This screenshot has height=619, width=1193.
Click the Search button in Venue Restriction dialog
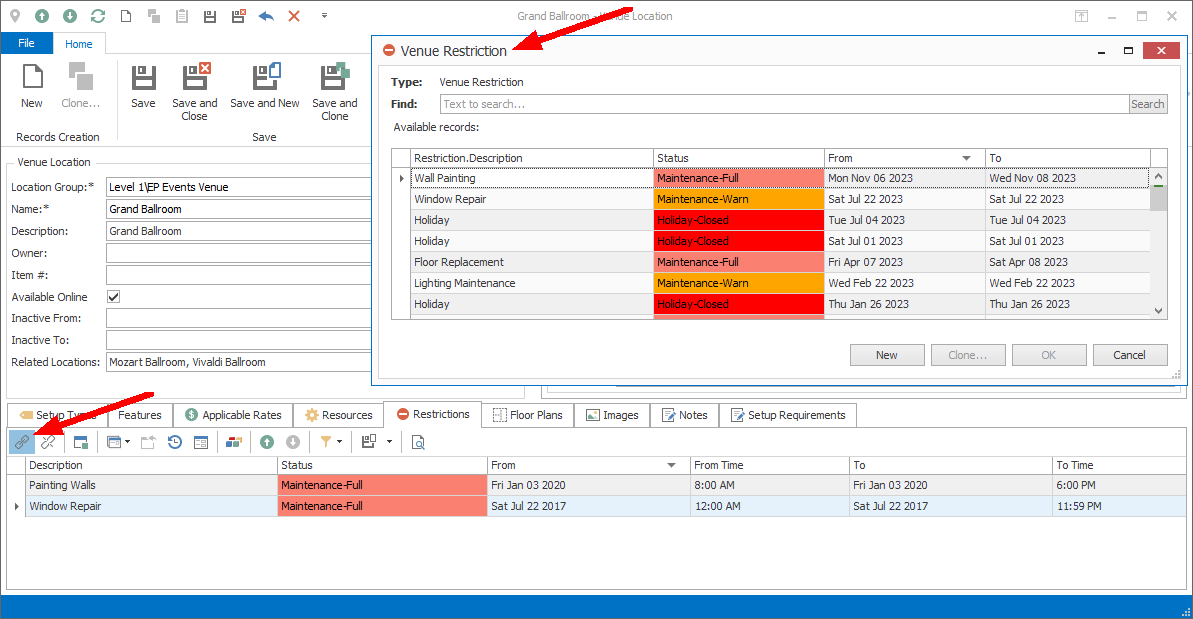[1147, 104]
